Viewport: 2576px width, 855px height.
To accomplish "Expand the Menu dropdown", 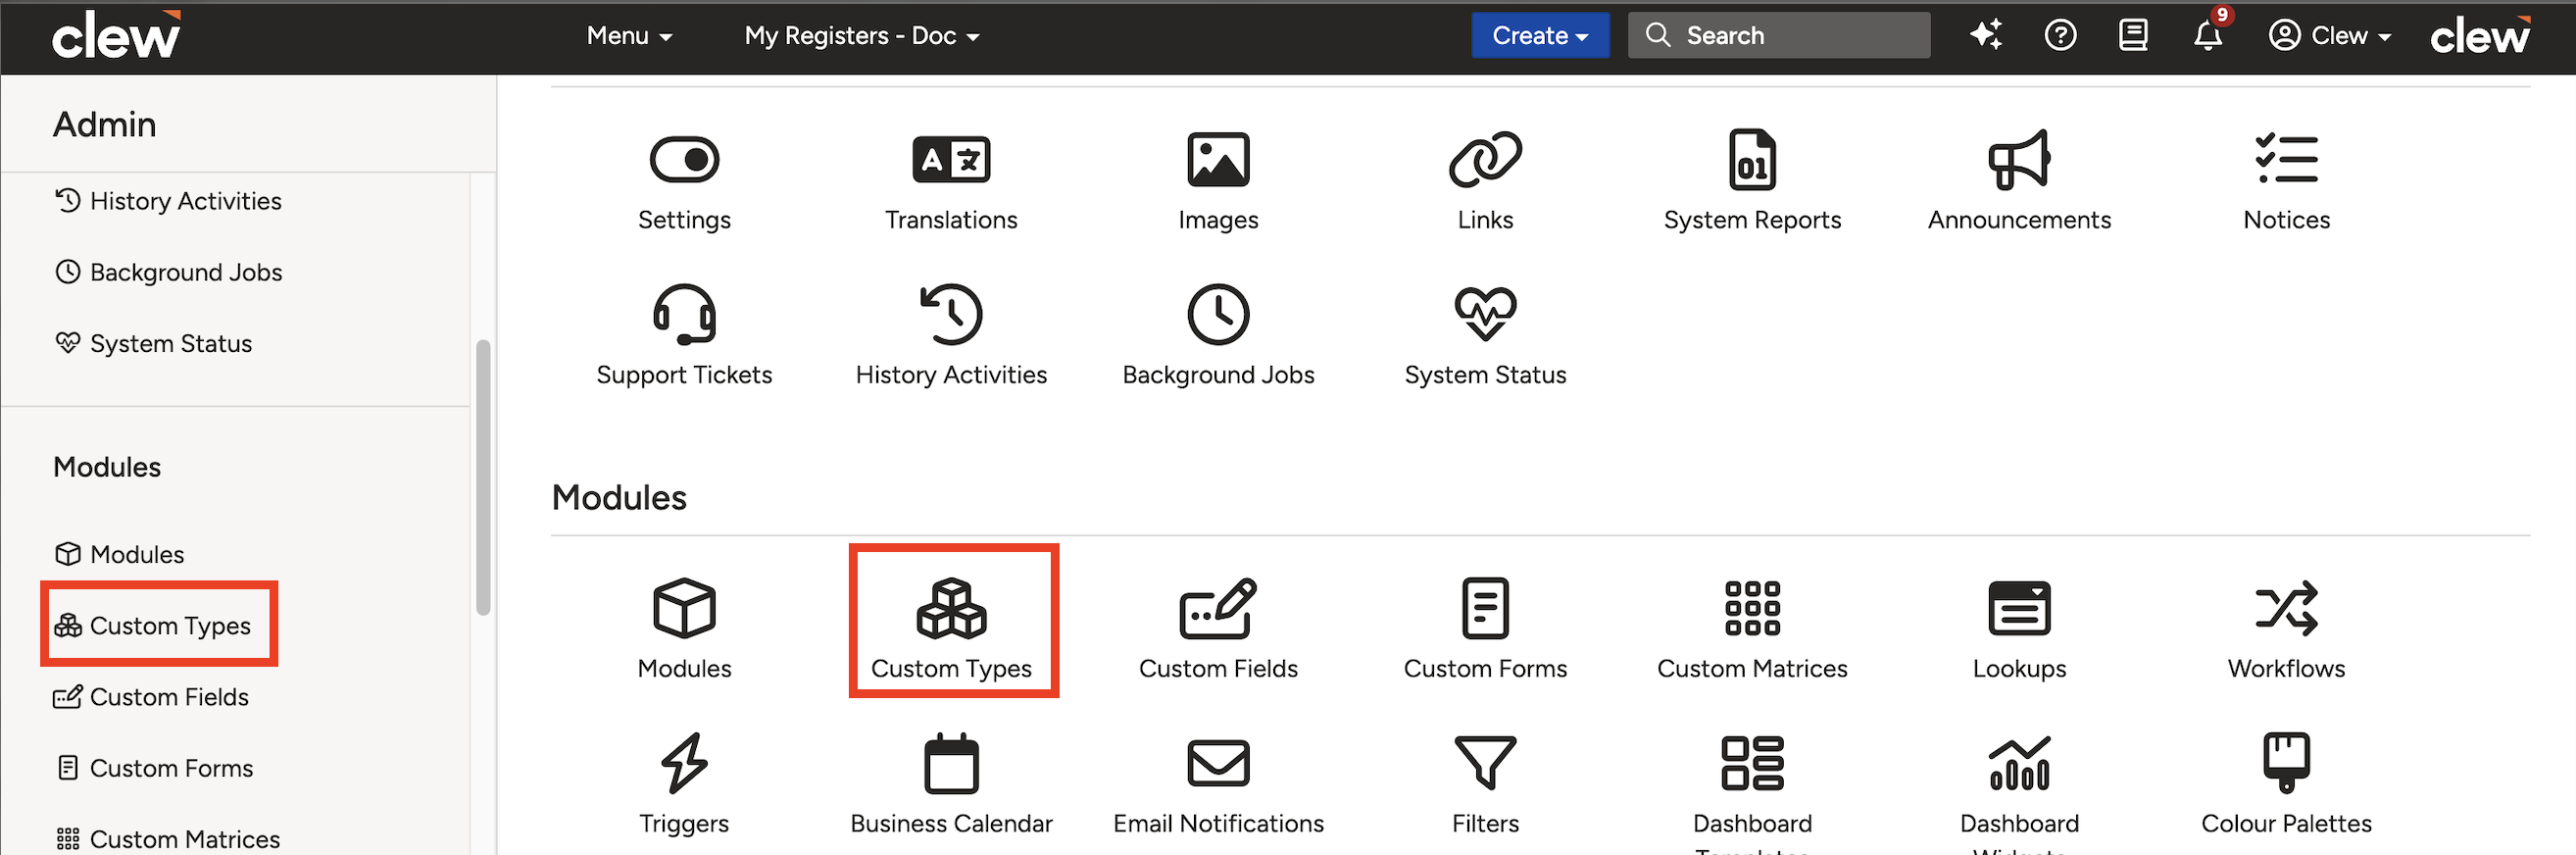I will tap(629, 36).
